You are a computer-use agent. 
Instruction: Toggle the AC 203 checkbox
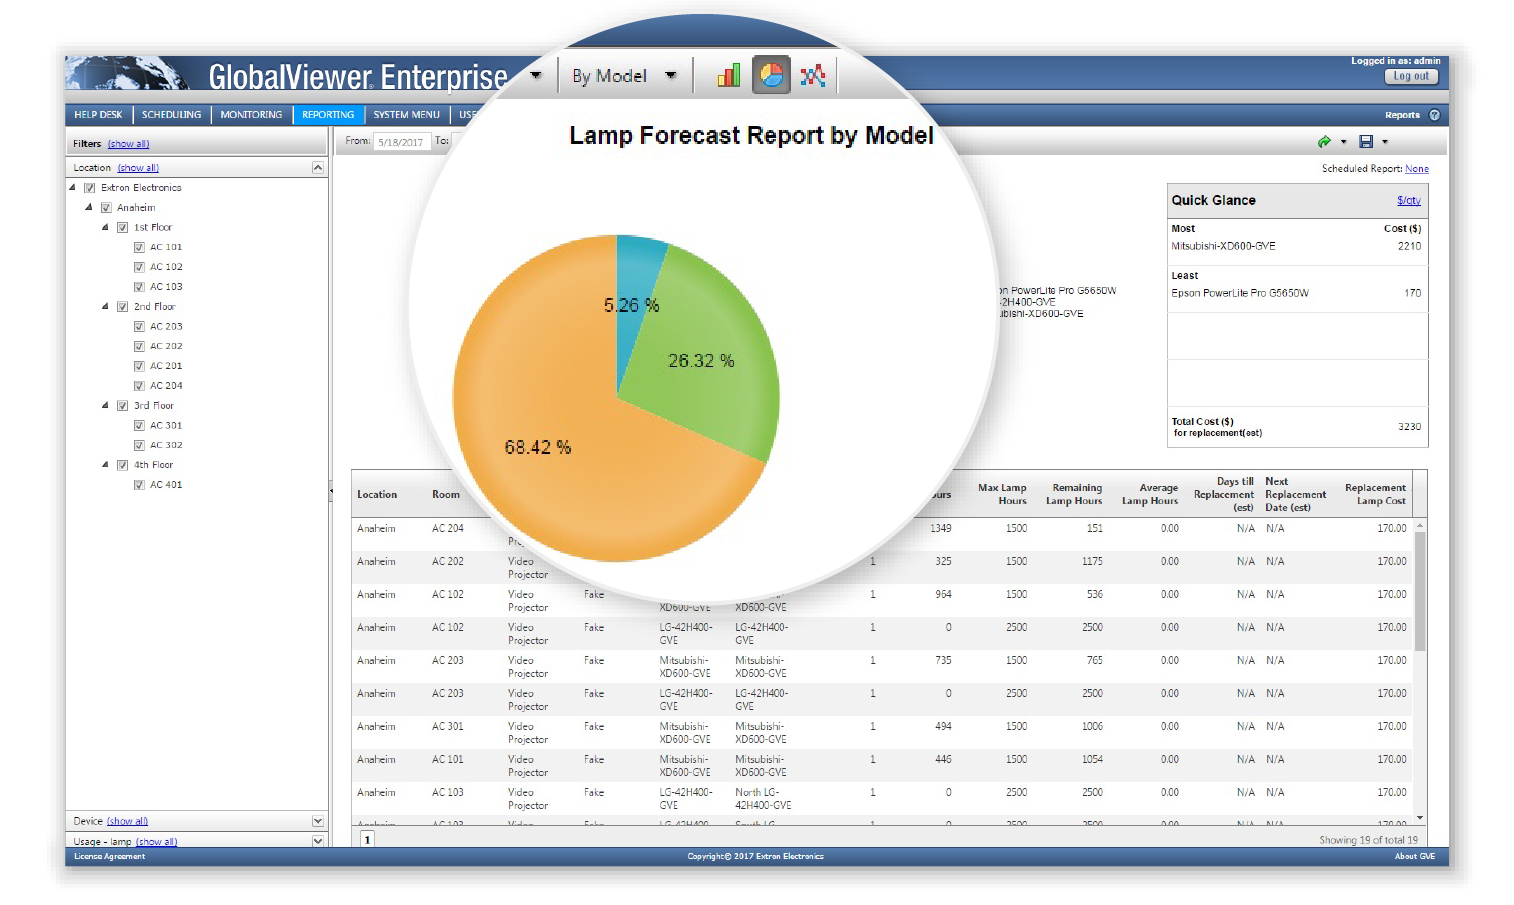(x=139, y=326)
